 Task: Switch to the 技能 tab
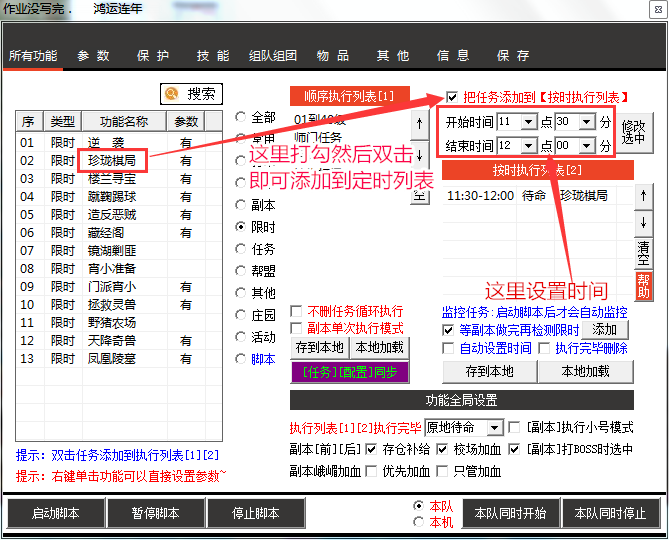[212, 56]
